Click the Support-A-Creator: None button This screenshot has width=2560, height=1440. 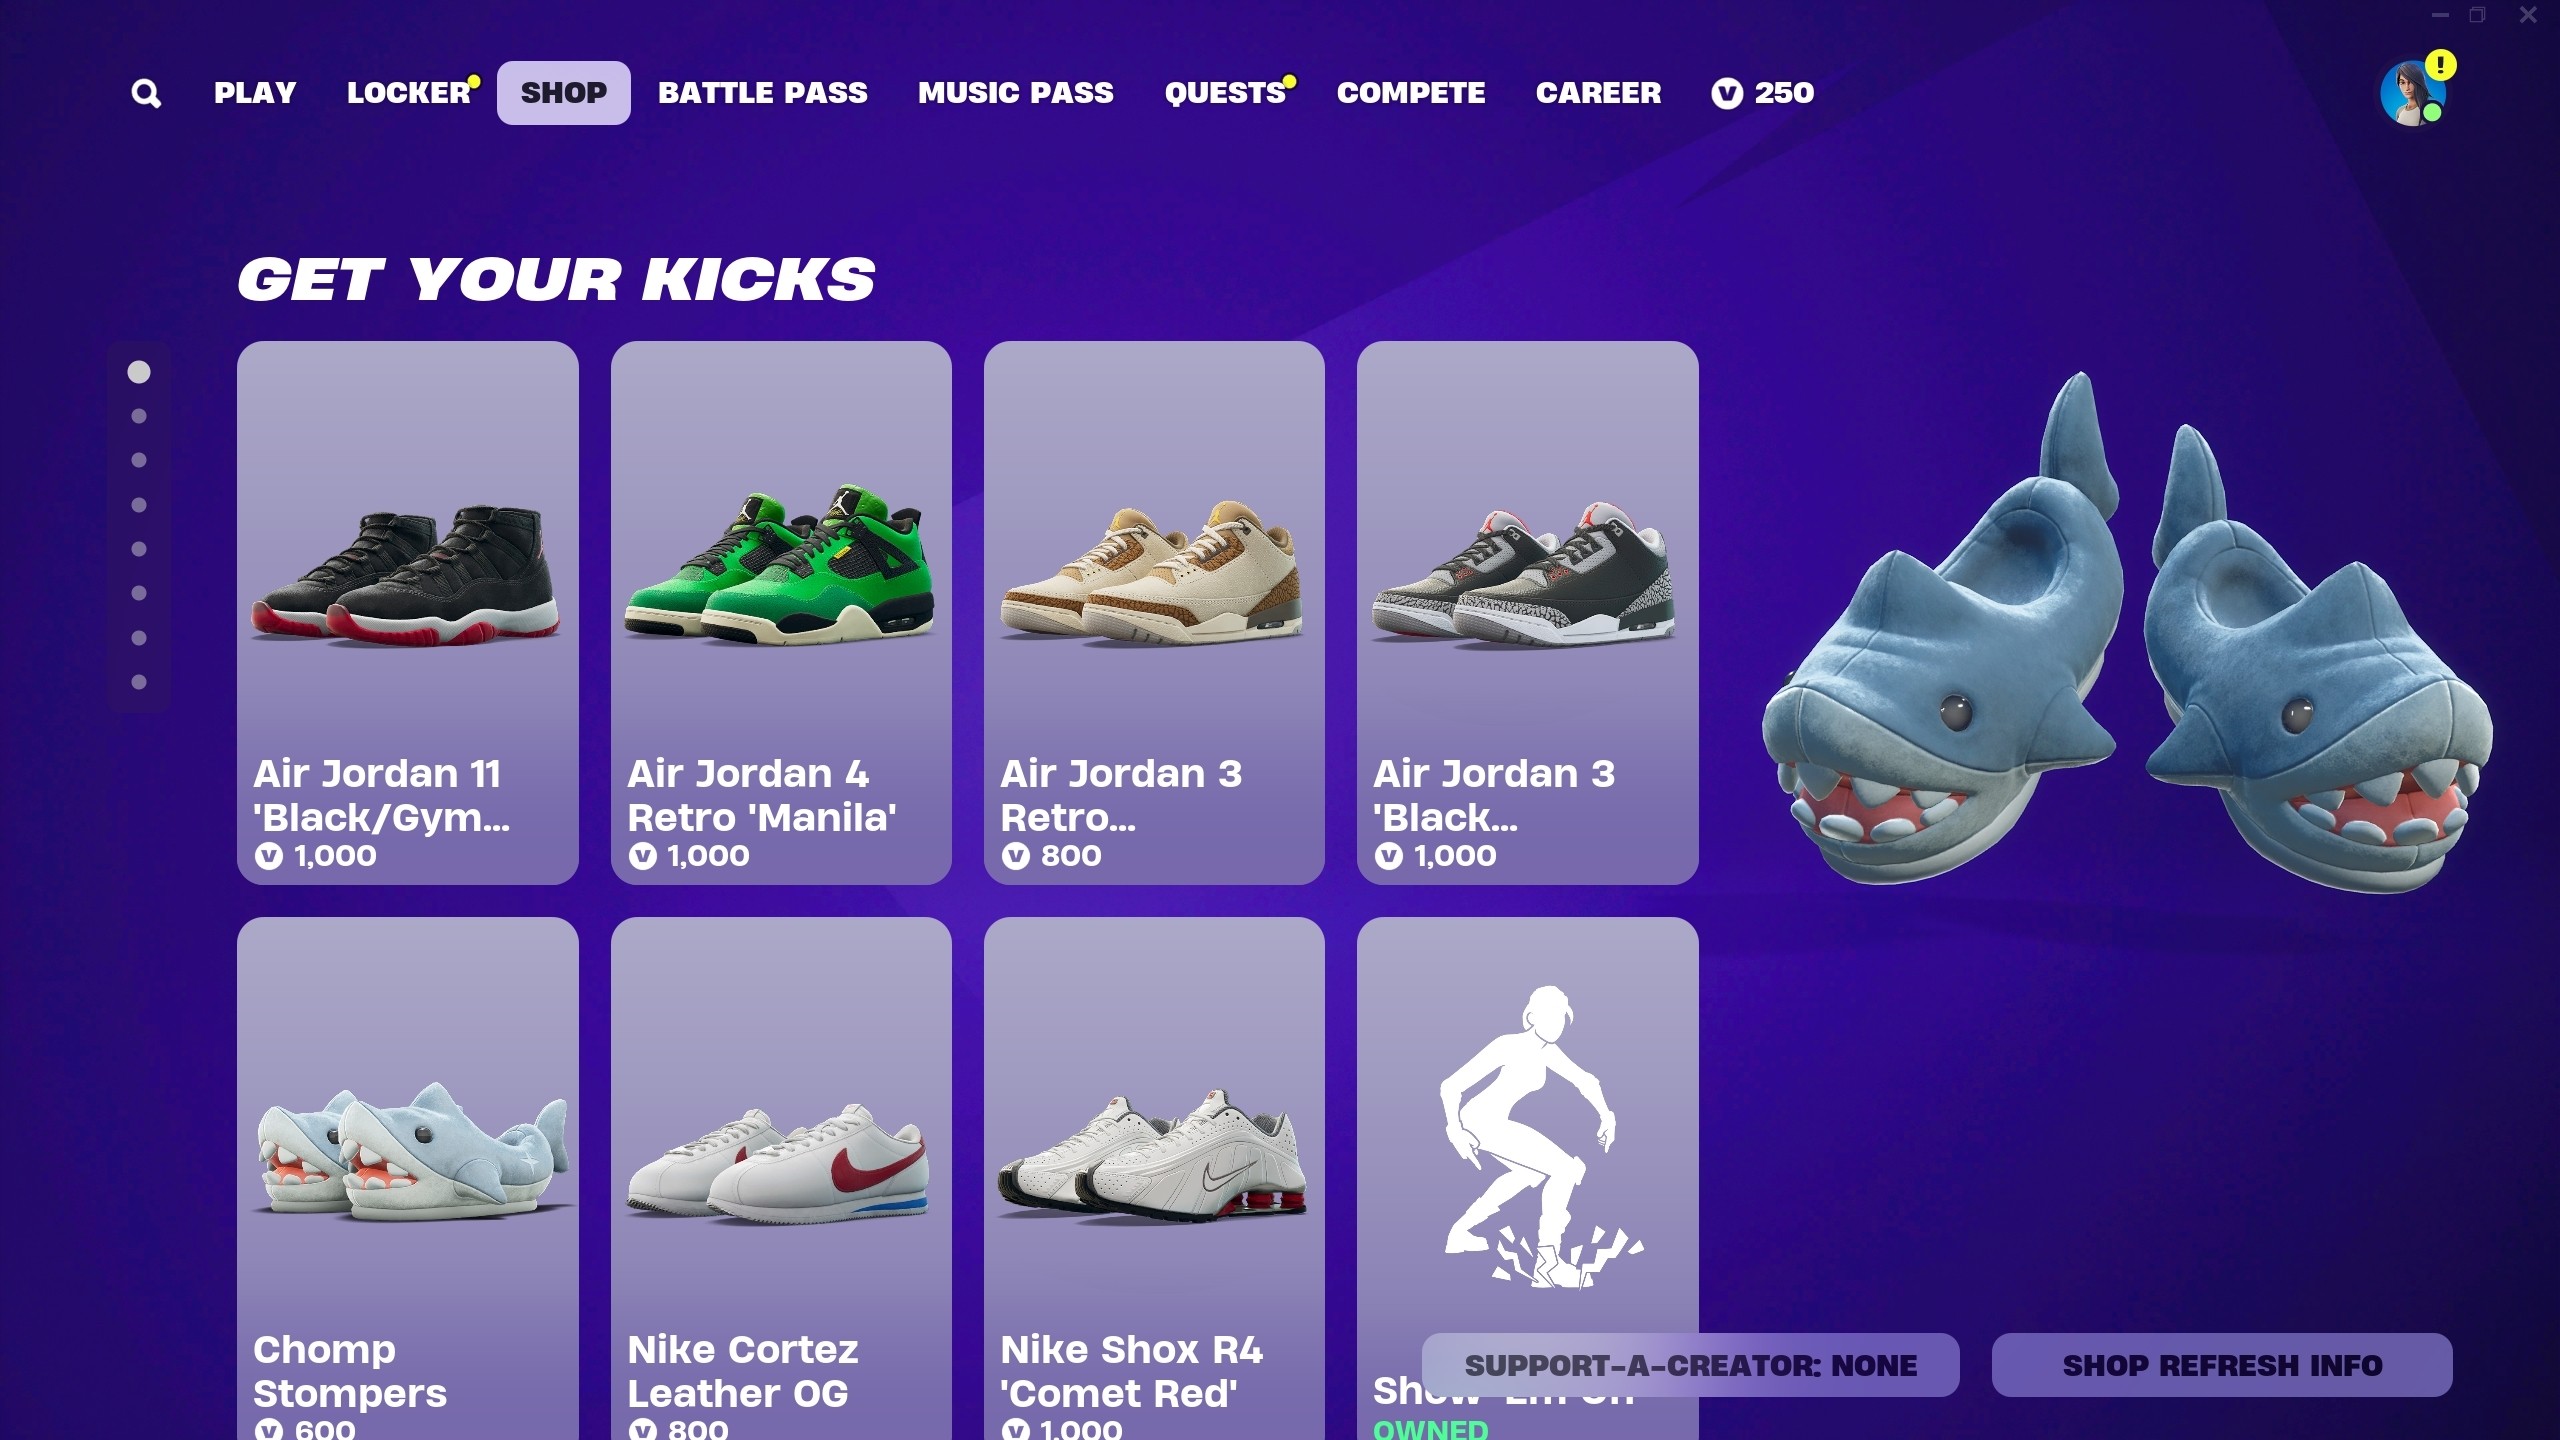1690,1365
